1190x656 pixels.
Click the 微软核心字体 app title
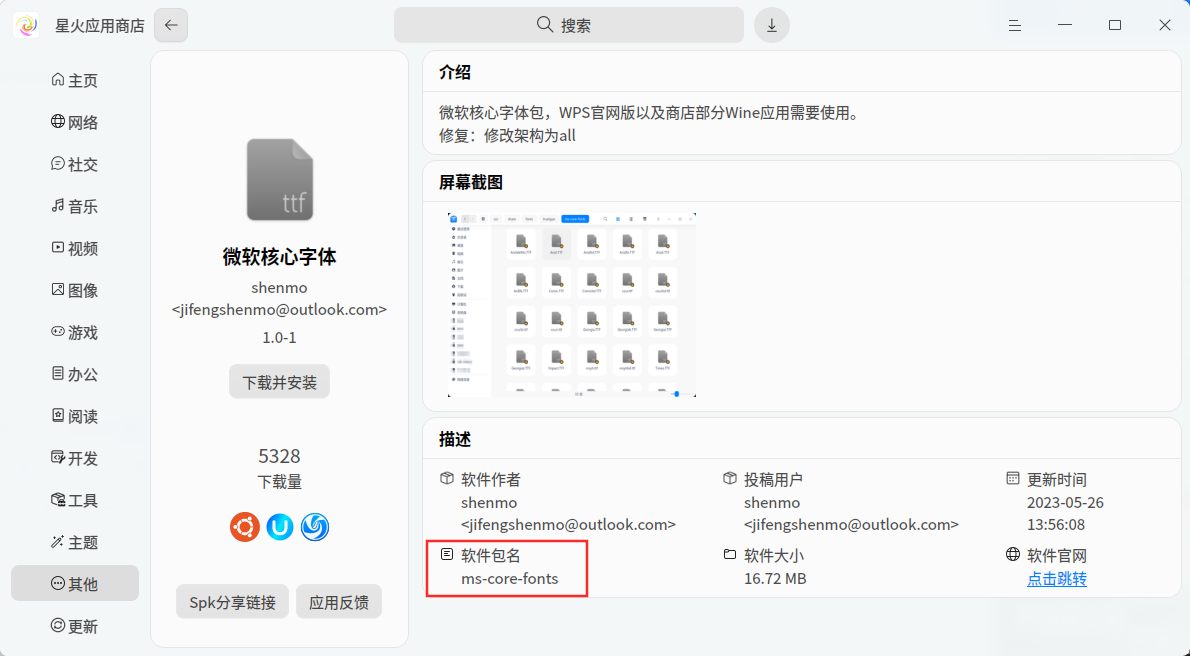(279, 257)
